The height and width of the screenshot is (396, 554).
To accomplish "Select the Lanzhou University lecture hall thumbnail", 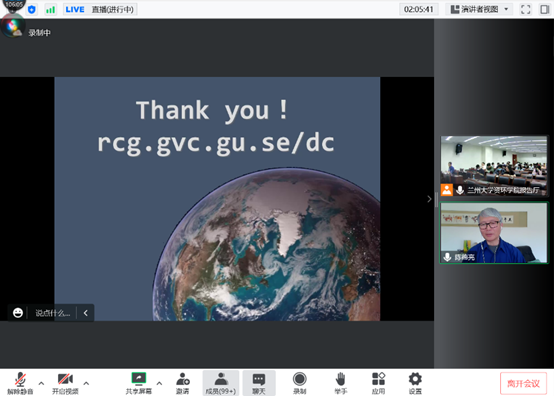I will click(x=494, y=166).
